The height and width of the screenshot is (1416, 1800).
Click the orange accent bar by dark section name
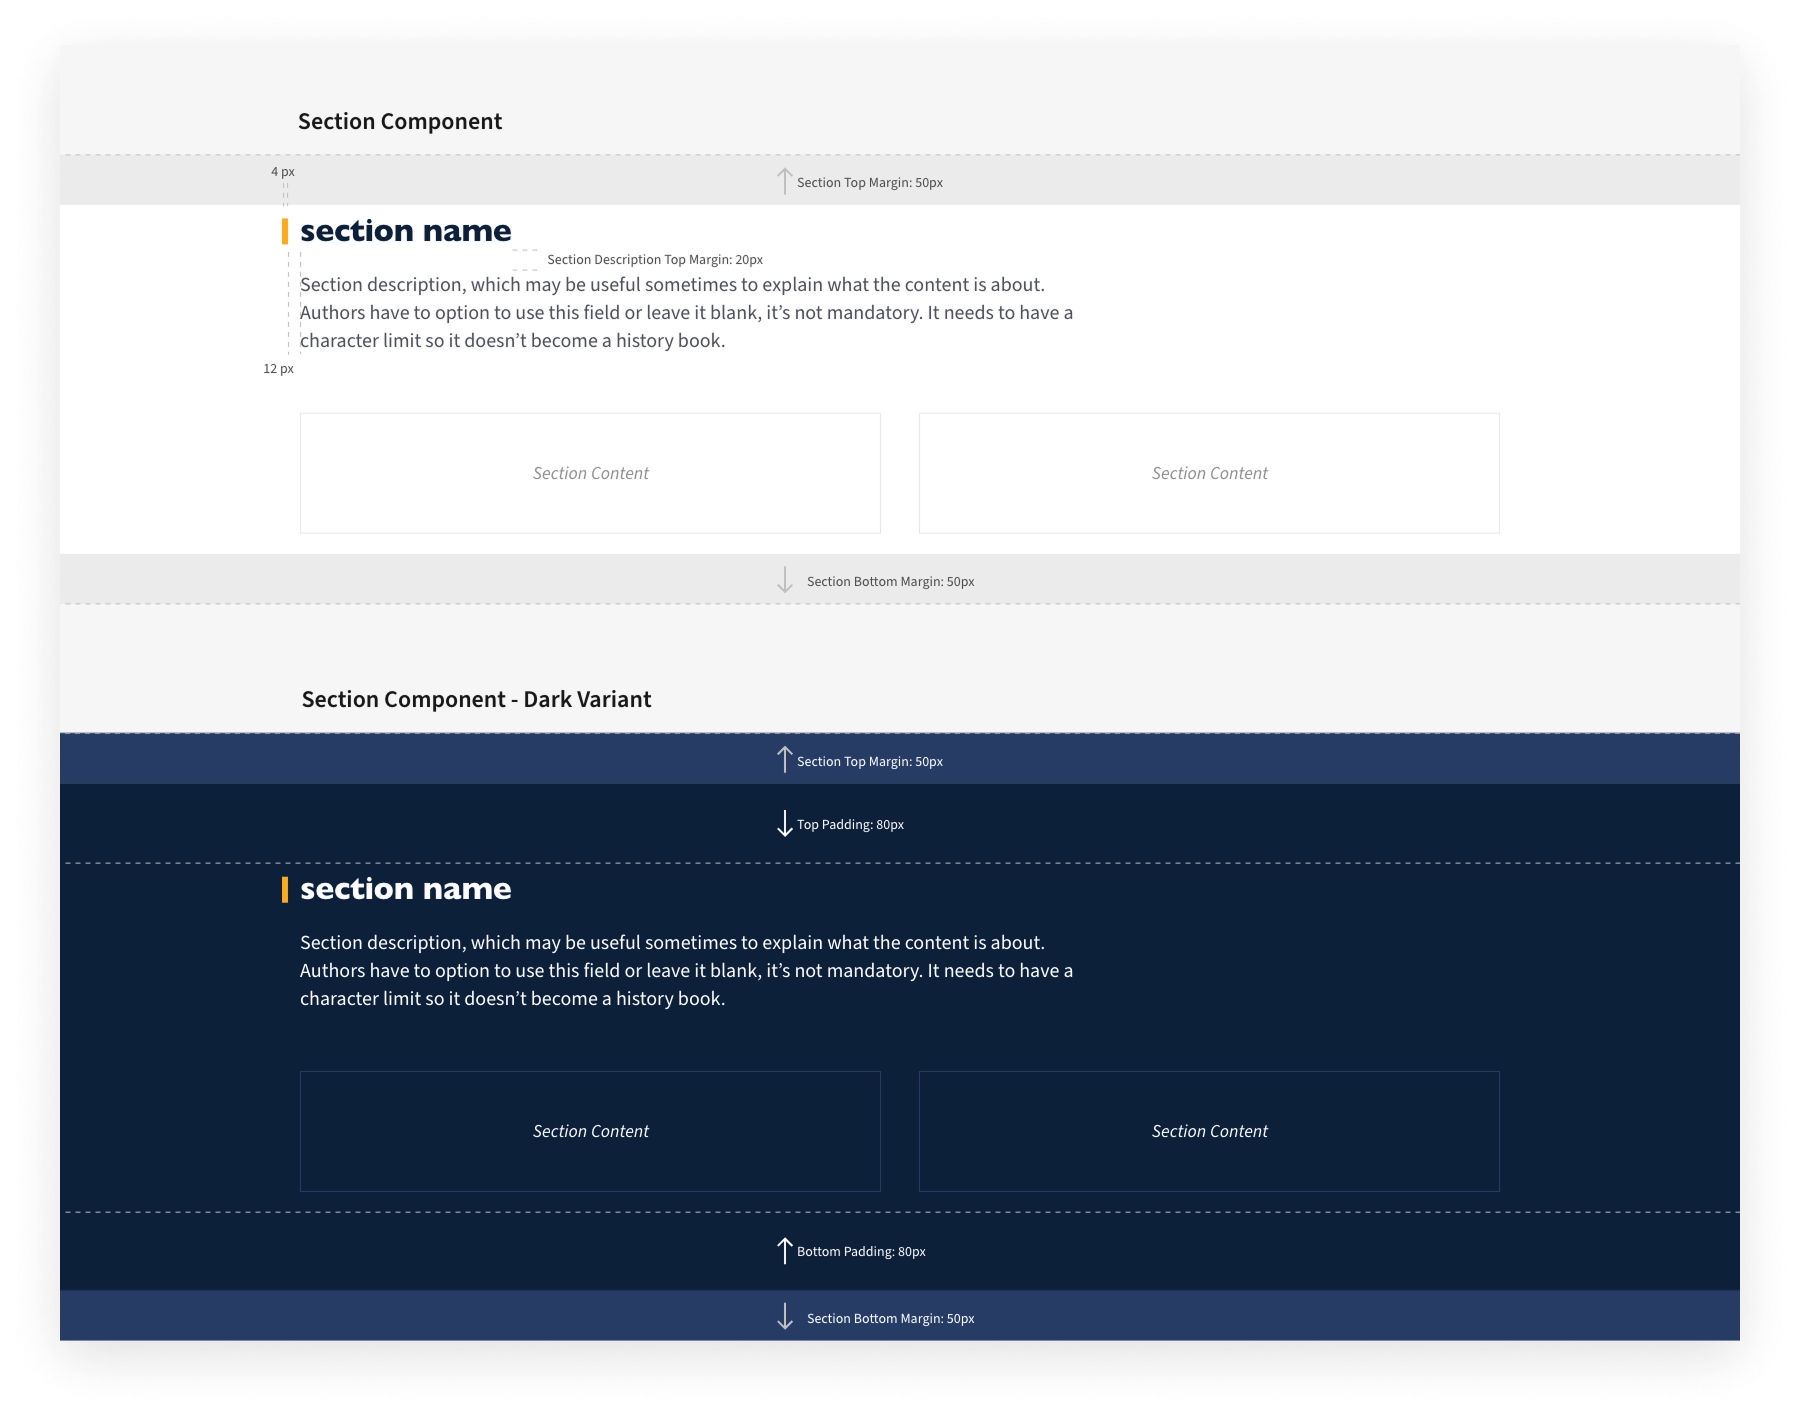coord(285,890)
